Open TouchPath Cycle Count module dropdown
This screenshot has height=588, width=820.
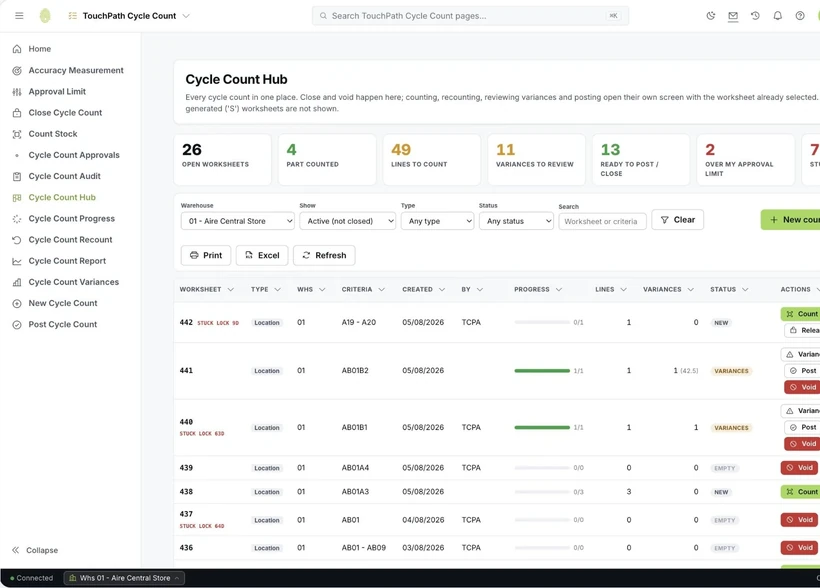(x=129, y=16)
